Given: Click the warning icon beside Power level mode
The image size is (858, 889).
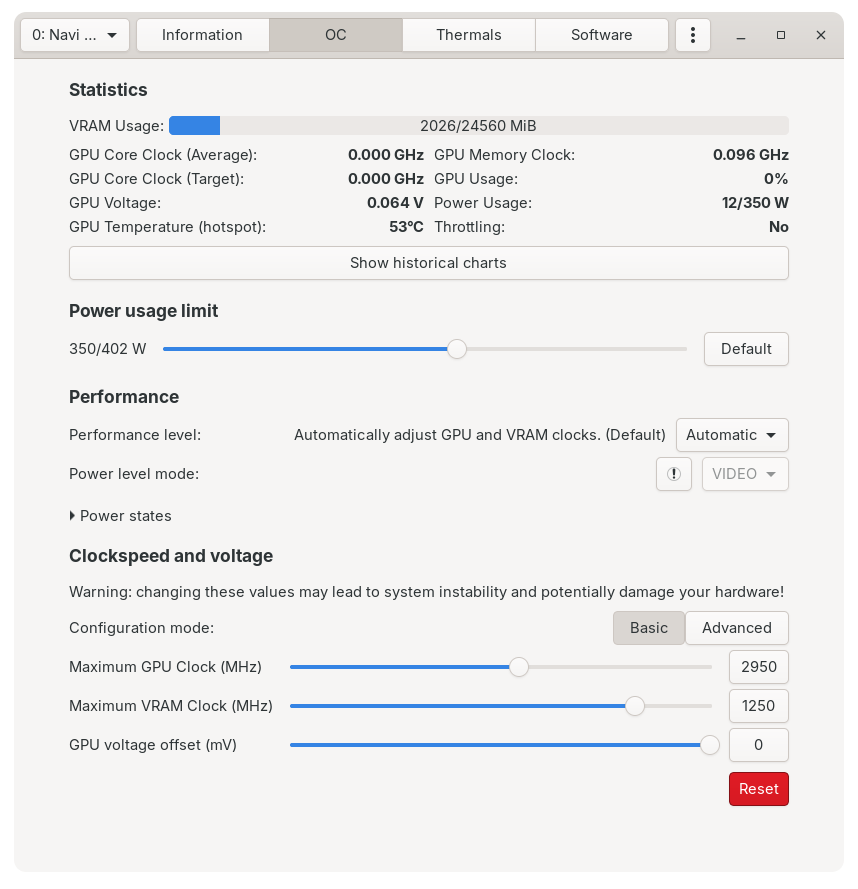Looking at the screenshot, I should [x=673, y=474].
